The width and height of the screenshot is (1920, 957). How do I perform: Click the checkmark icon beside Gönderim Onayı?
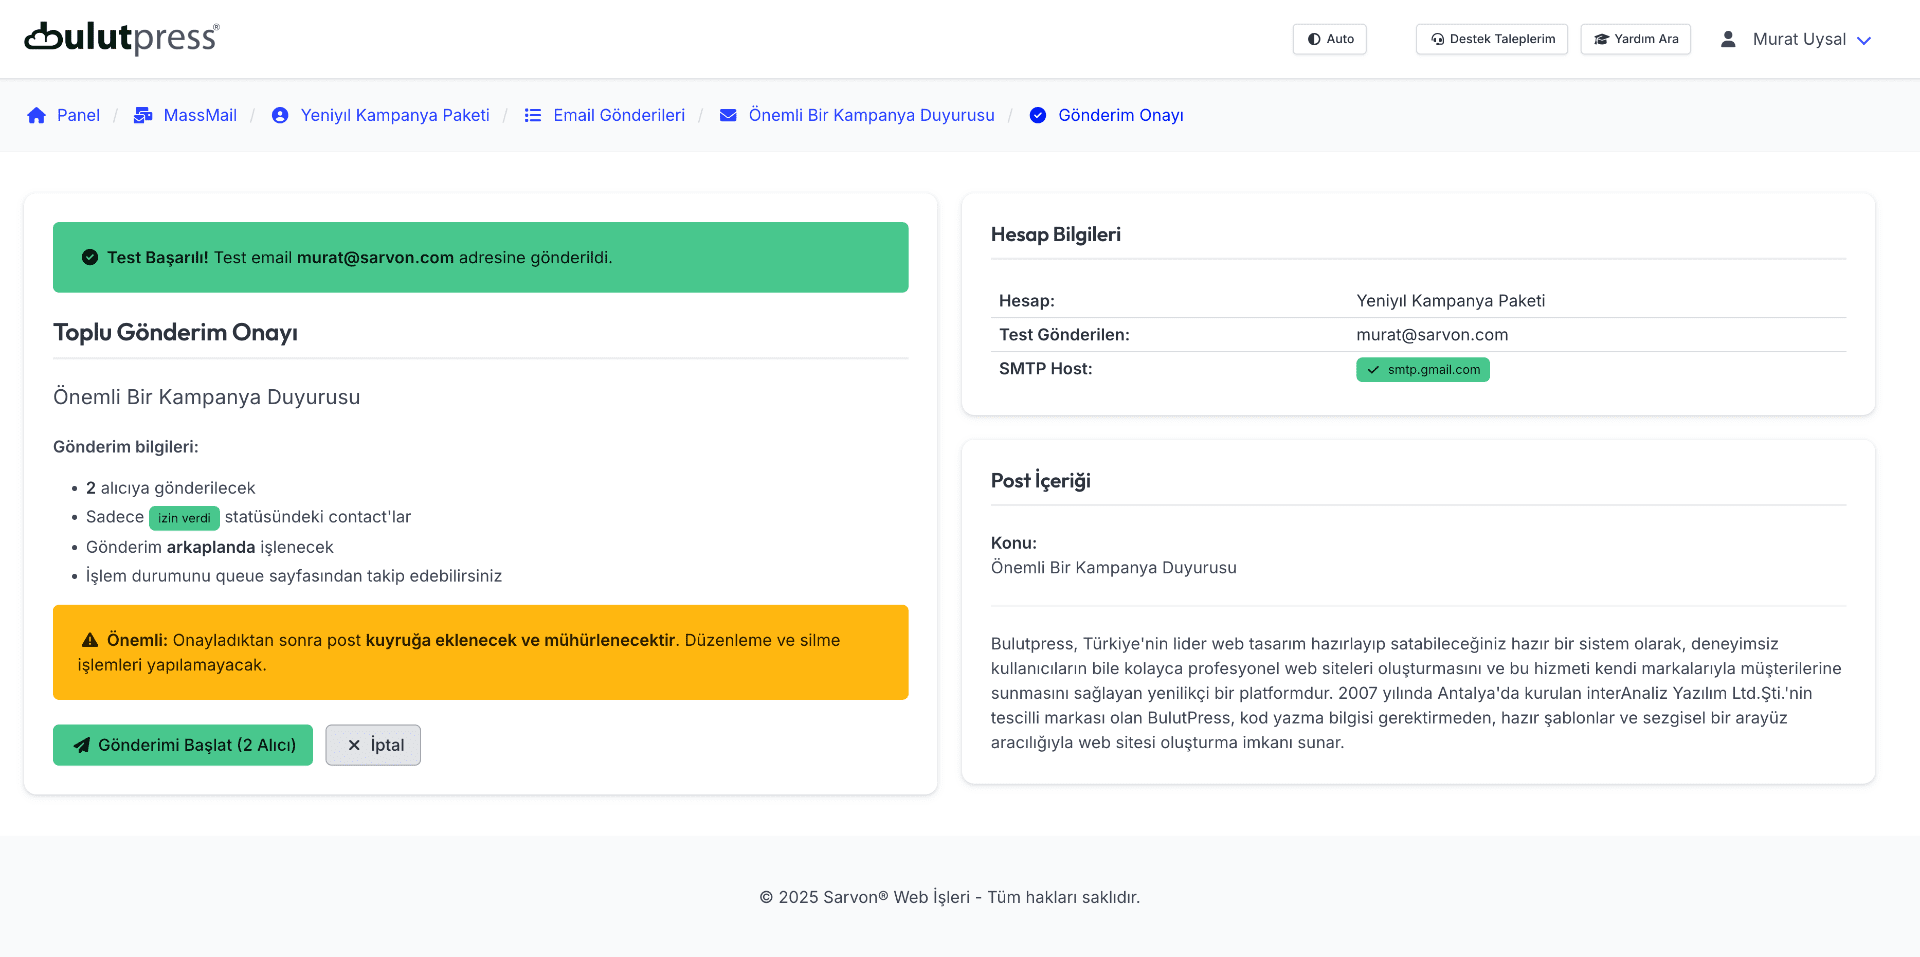tap(1038, 115)
